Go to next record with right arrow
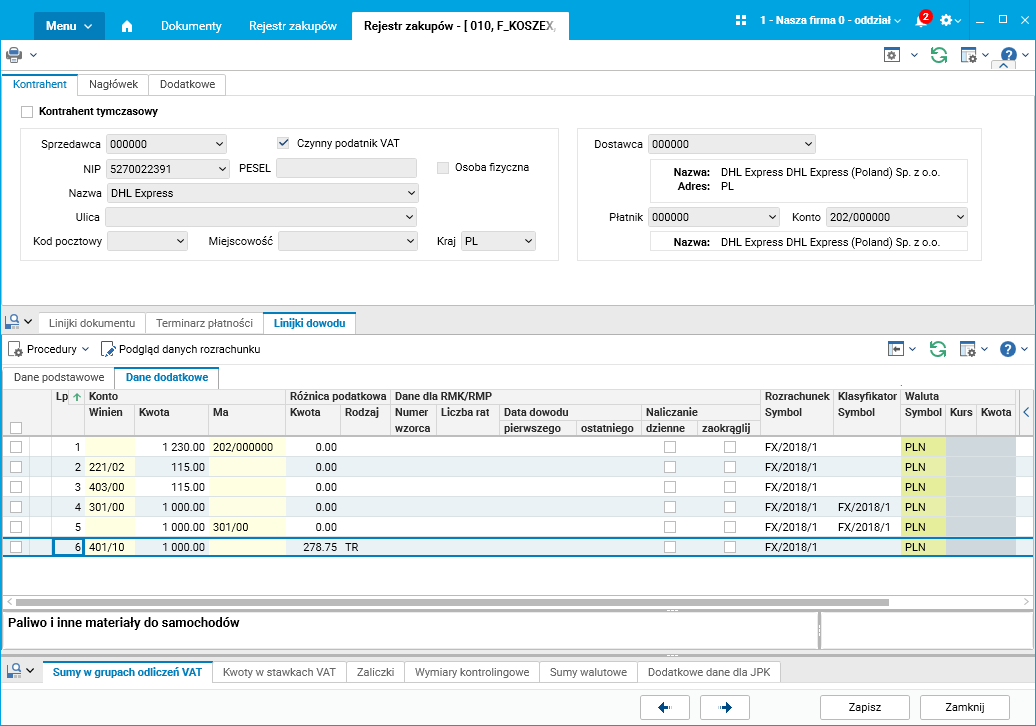The height and width of the screenshot is (726, 1036). click(x=726, y=706)
